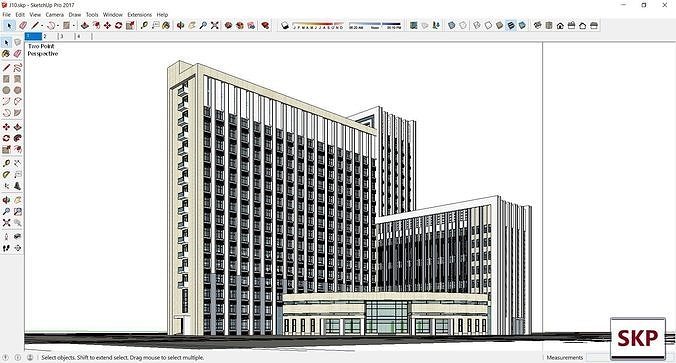This screenshot has height=363, width=676.
Task: Switch to Top view
Action: (x=548, y=25)
